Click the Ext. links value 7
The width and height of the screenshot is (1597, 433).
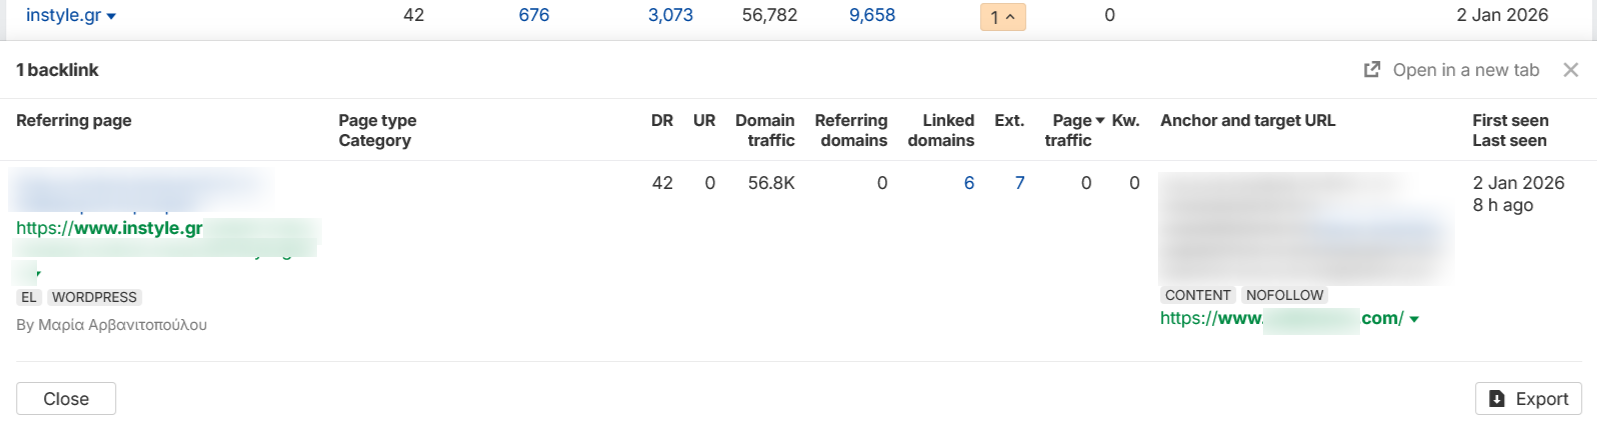pyautogui.click(x=1020, y=183)
